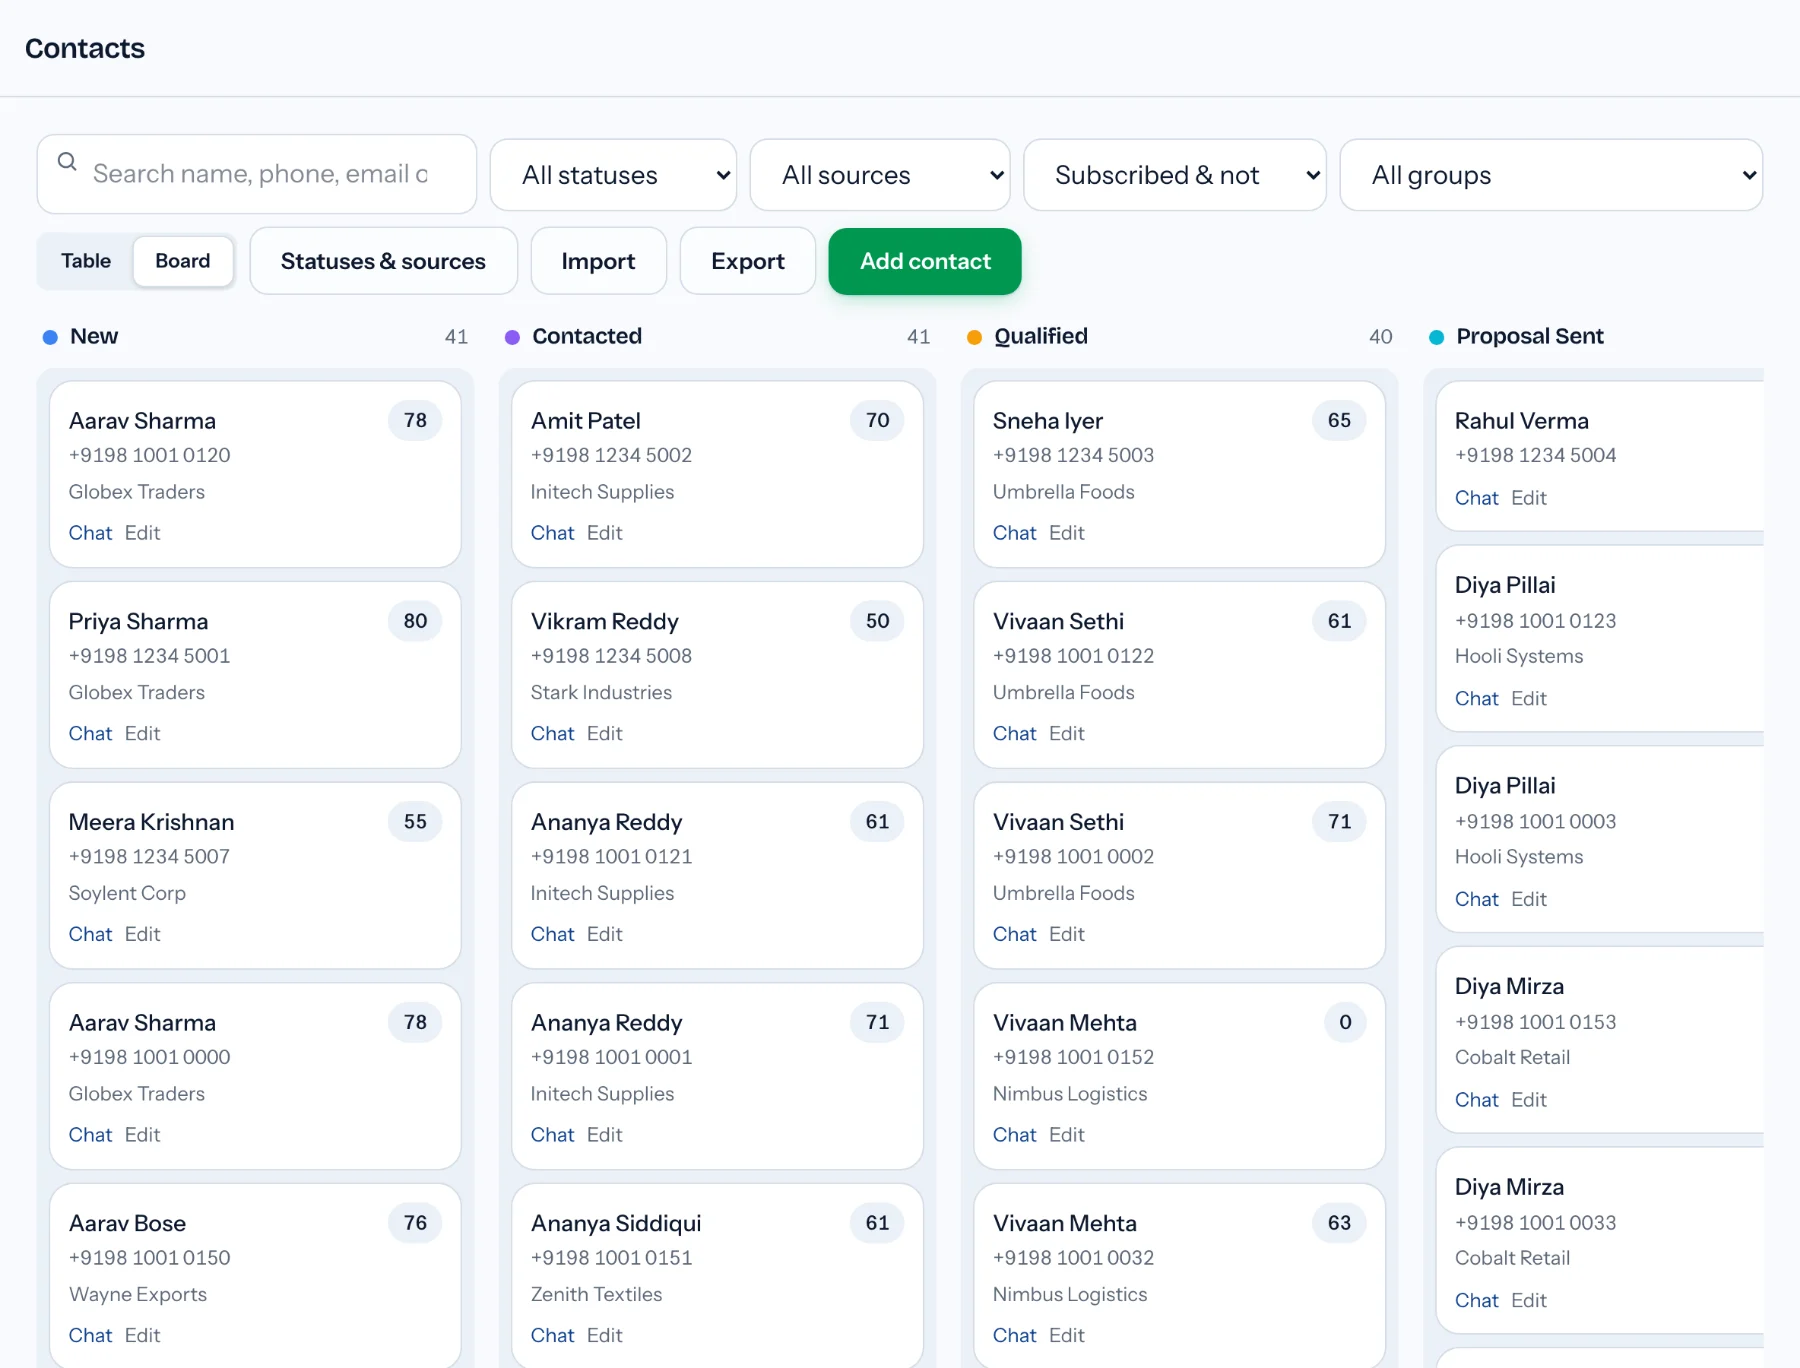The image size is (1800, 1368).
Task: Chat with Ananya Siddiqui
Action: click(x=552, y=1336)
